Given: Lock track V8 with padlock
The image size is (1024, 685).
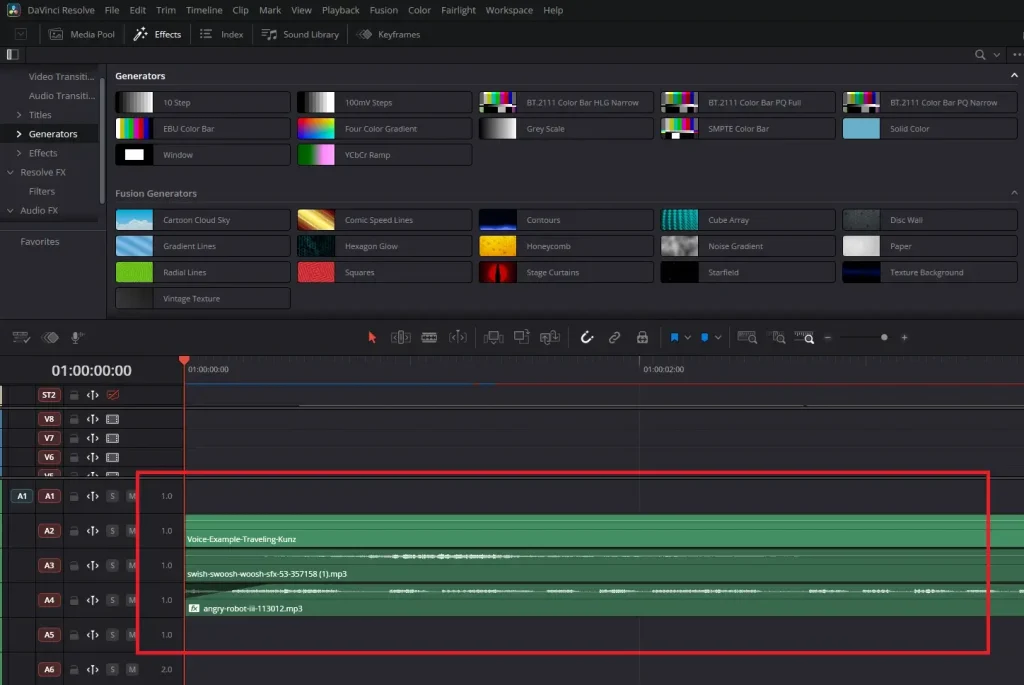Looking at the screenshot, I should (x=74, y=419).
